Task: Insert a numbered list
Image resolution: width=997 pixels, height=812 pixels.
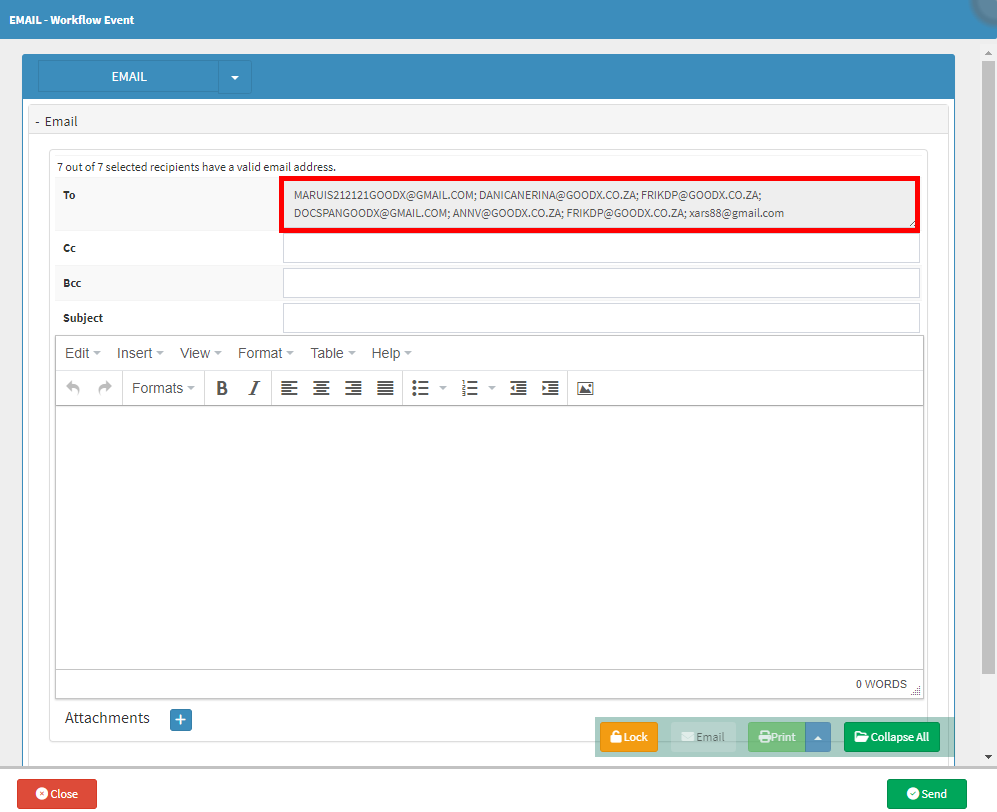Action: pyautogui.click(x=470, y=388)
